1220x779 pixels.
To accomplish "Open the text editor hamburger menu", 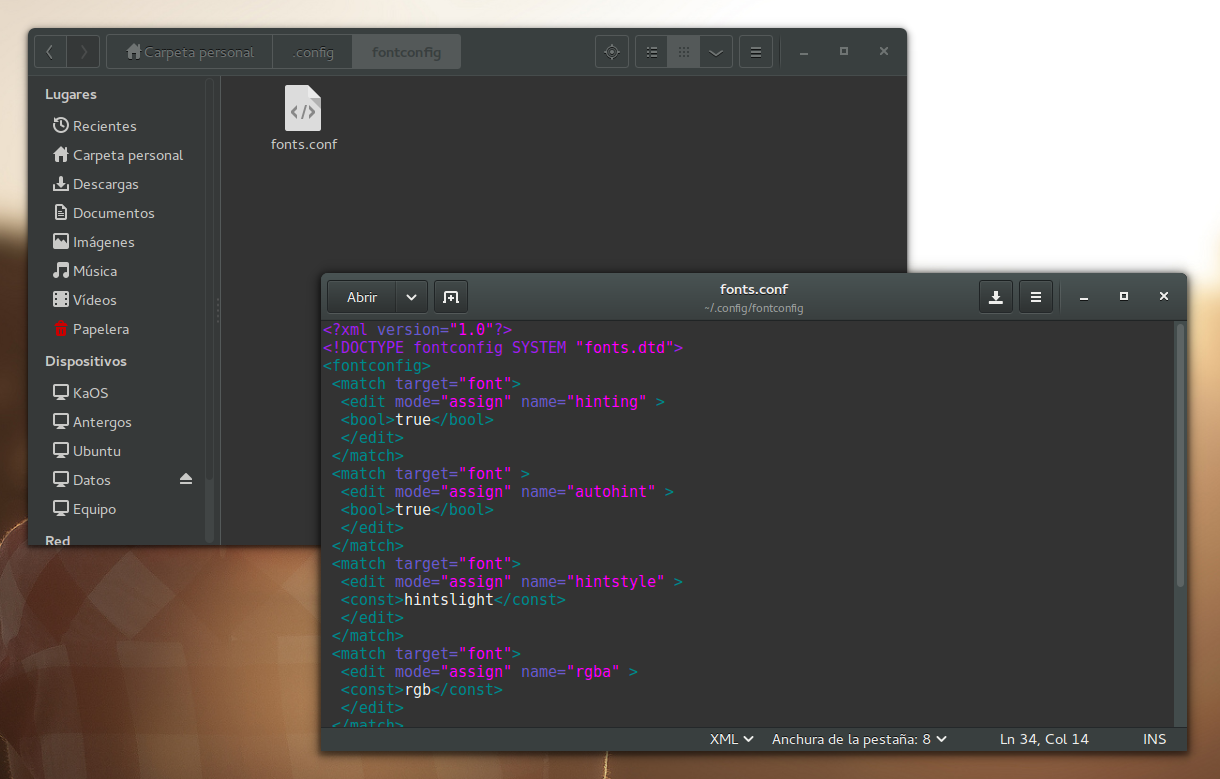I will point(1036,297).
